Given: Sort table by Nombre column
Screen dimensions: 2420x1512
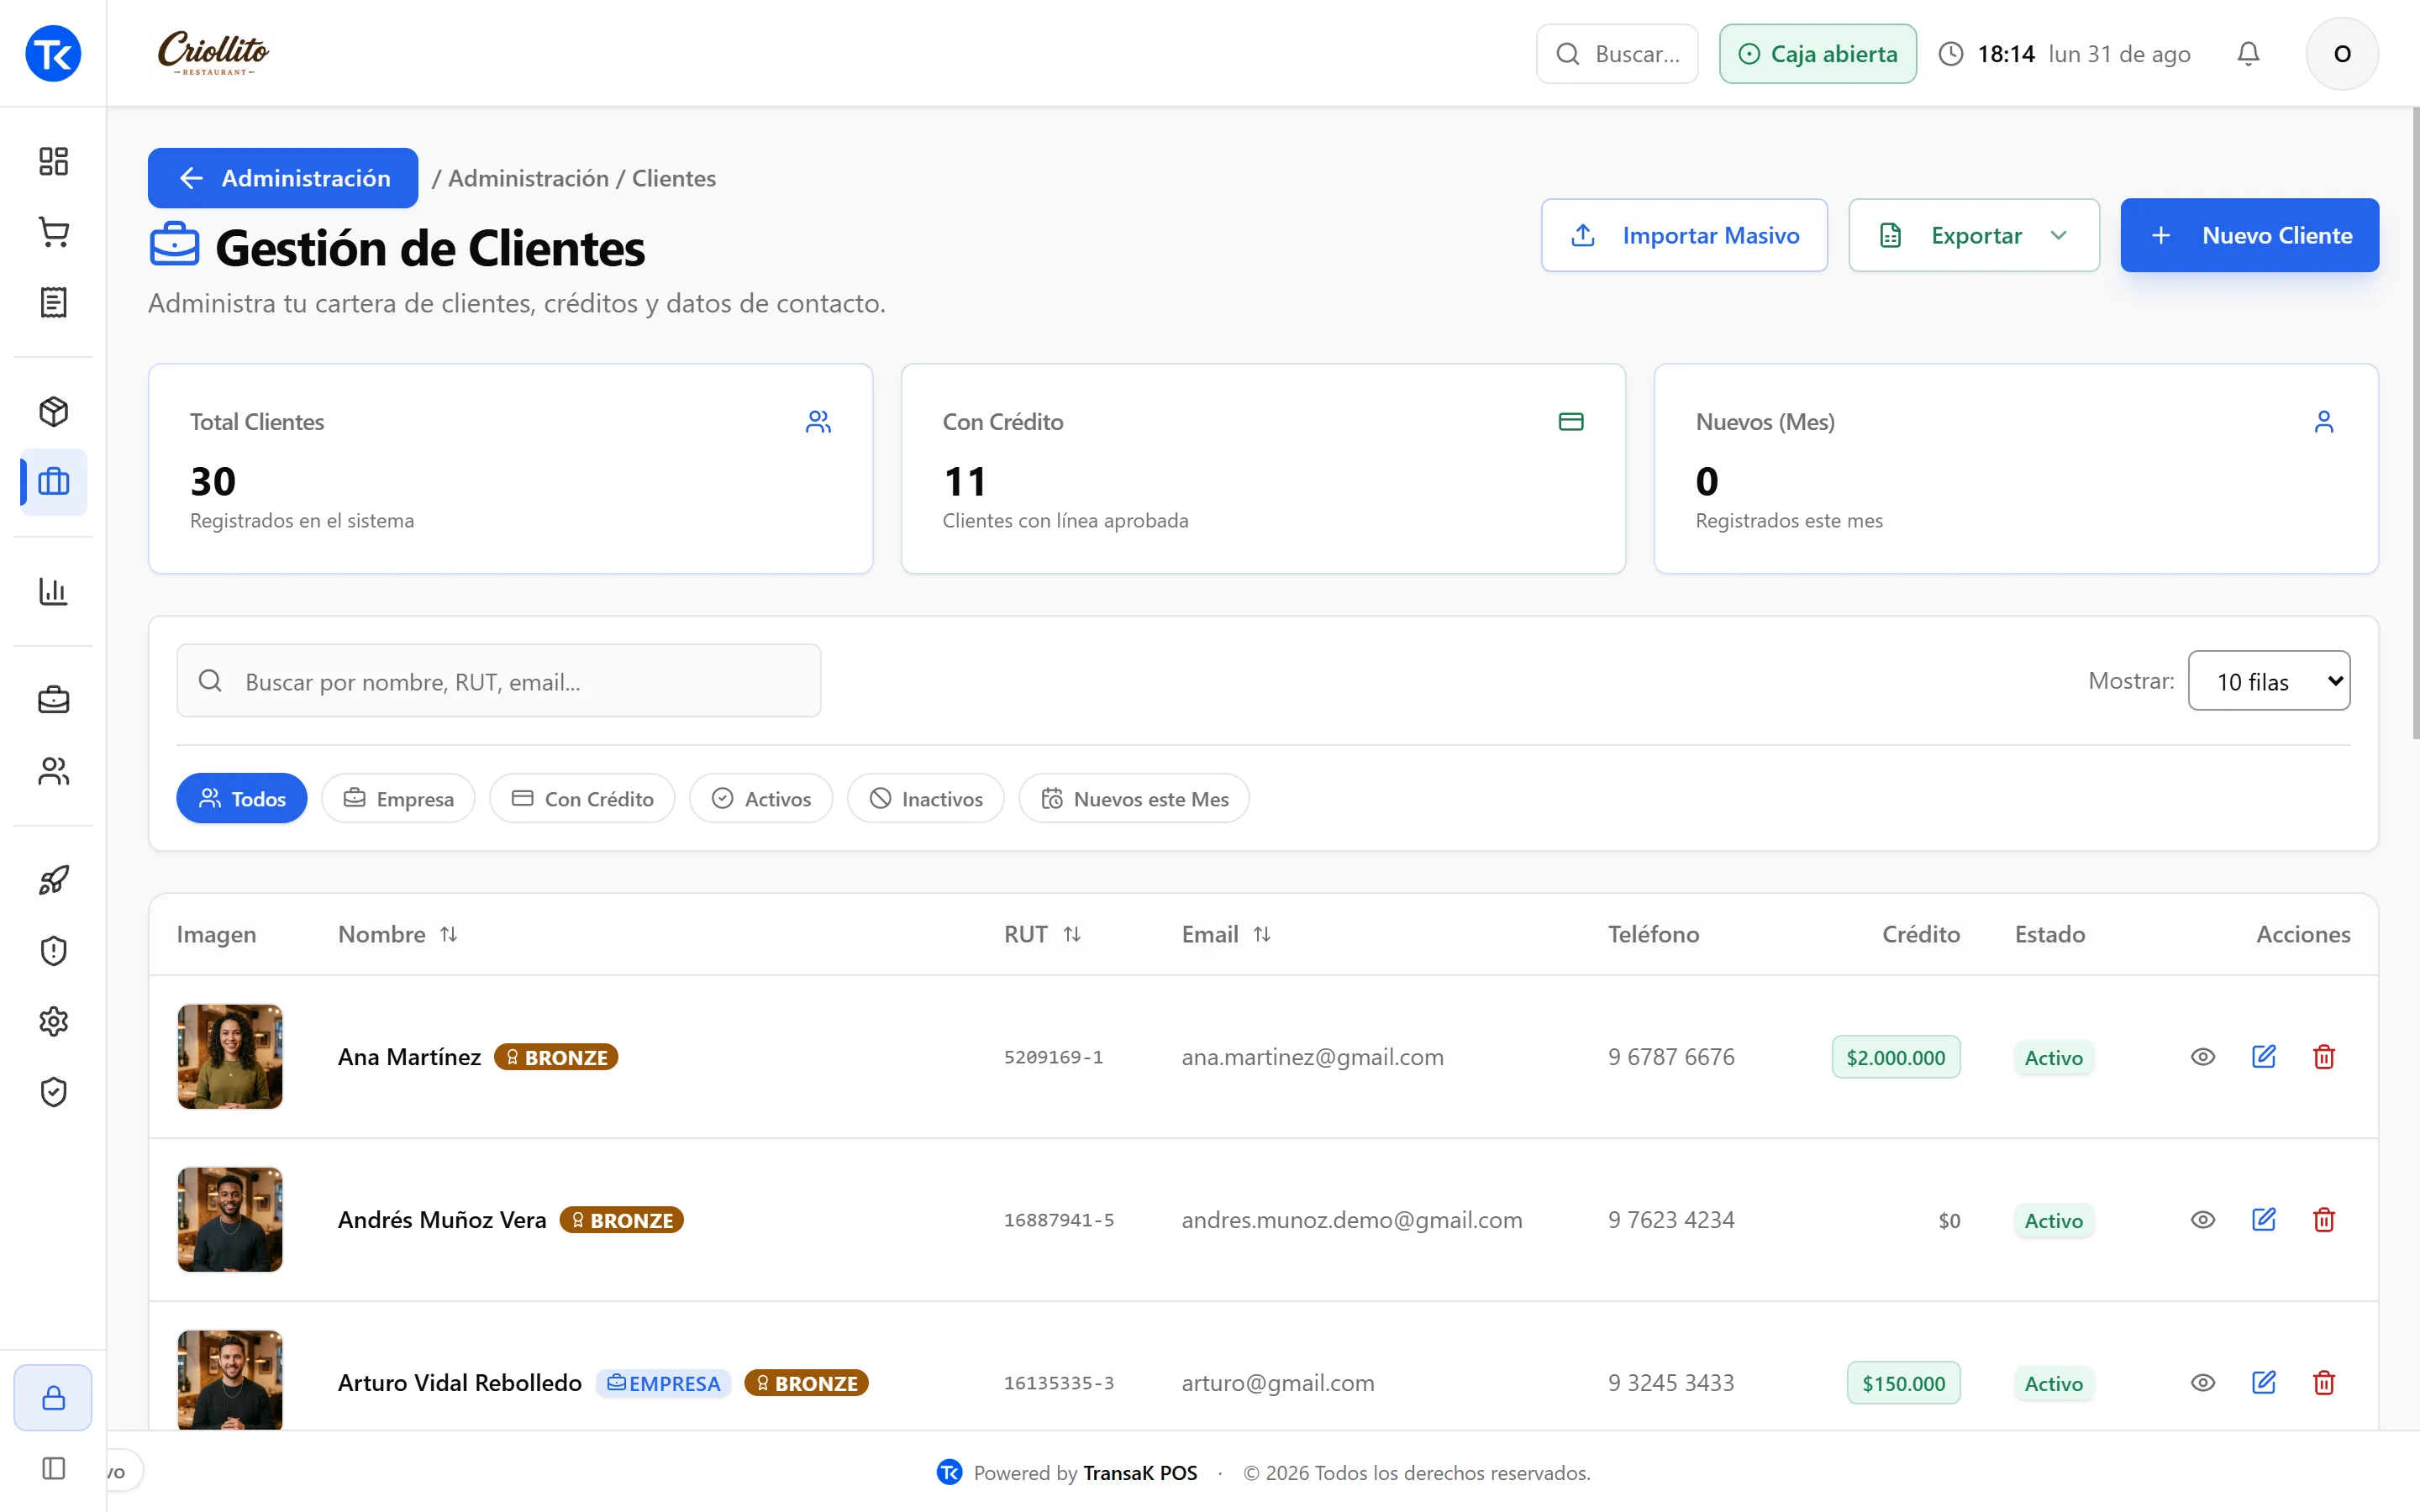Looking at the screenshot, I should click(x=398, y=934).
